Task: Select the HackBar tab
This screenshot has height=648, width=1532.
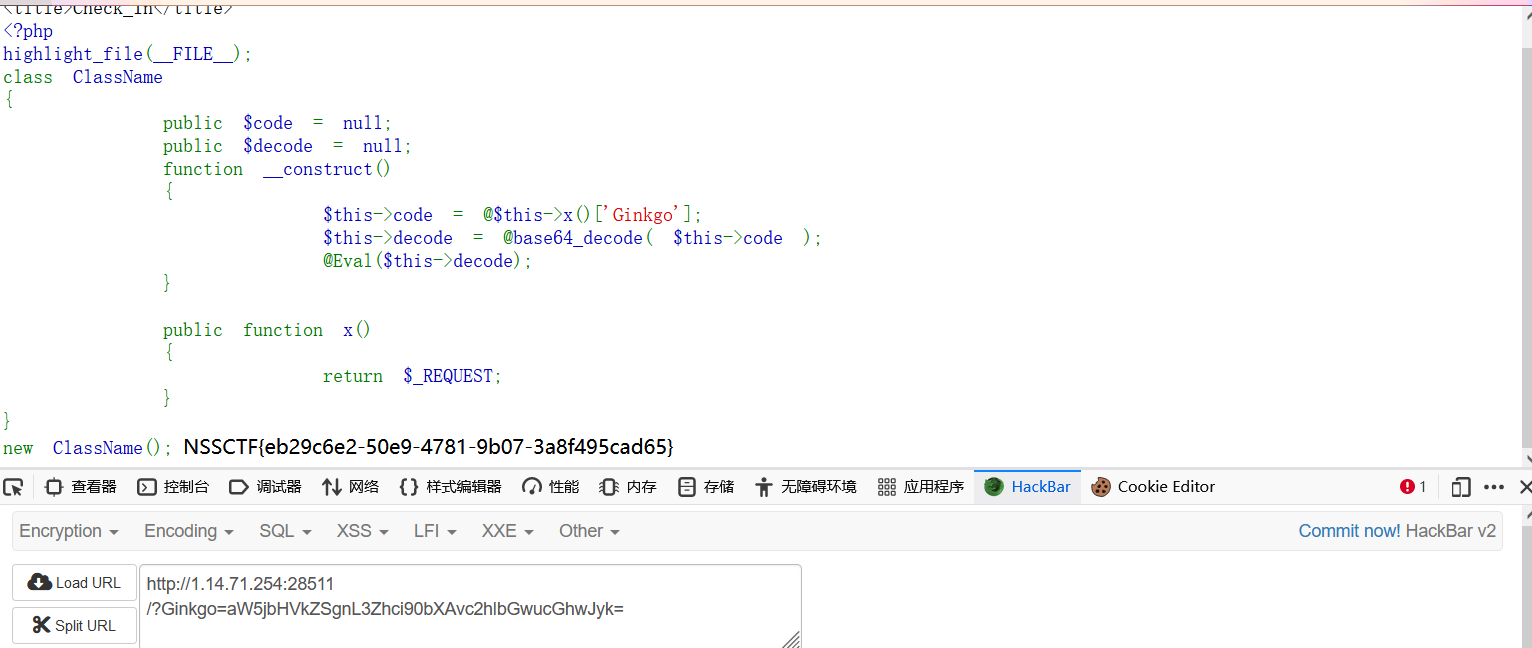Action: tap(1028, 487)
